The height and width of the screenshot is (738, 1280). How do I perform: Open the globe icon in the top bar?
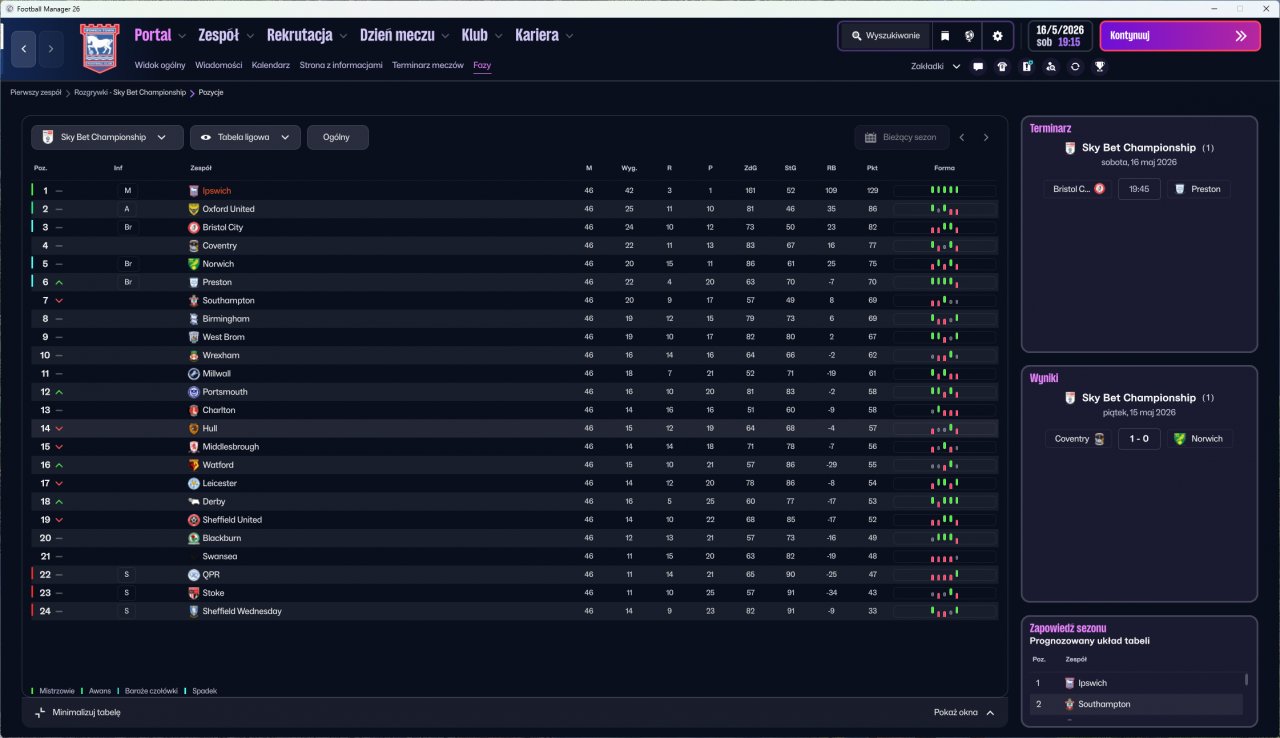tap(970, 36)
